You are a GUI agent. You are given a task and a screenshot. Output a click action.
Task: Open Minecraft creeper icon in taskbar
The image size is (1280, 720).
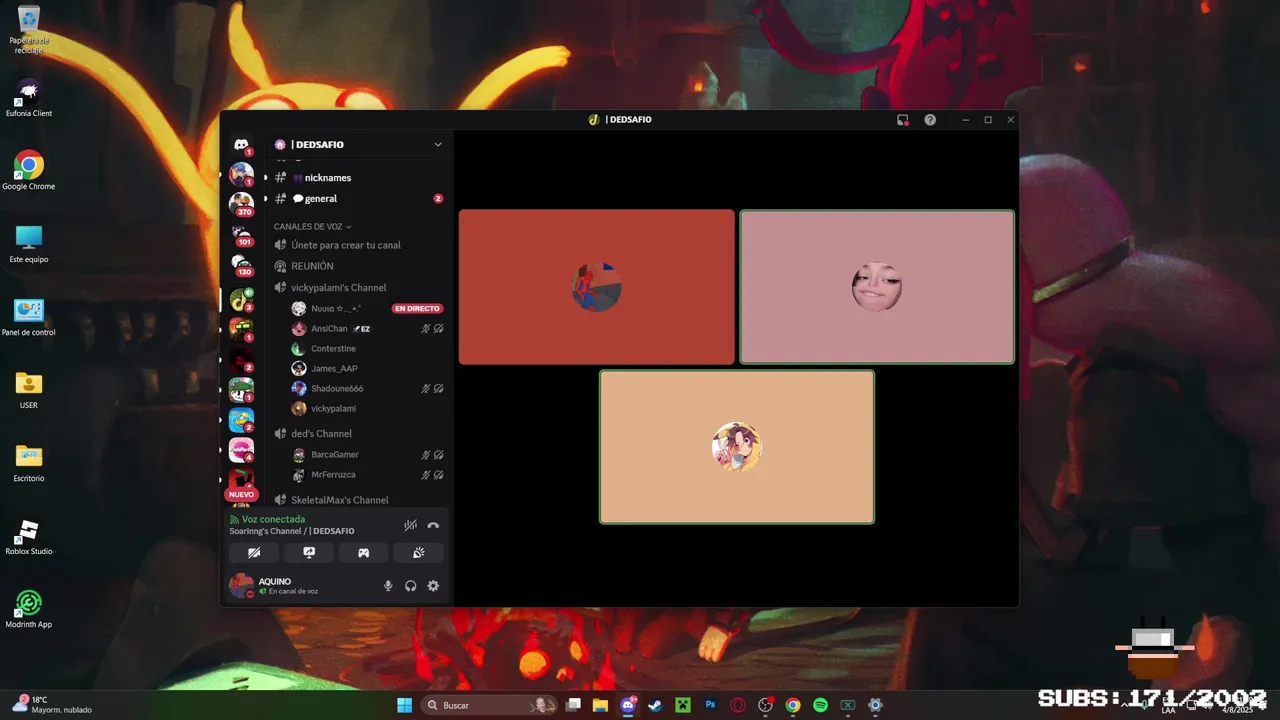tap(683, 705)
